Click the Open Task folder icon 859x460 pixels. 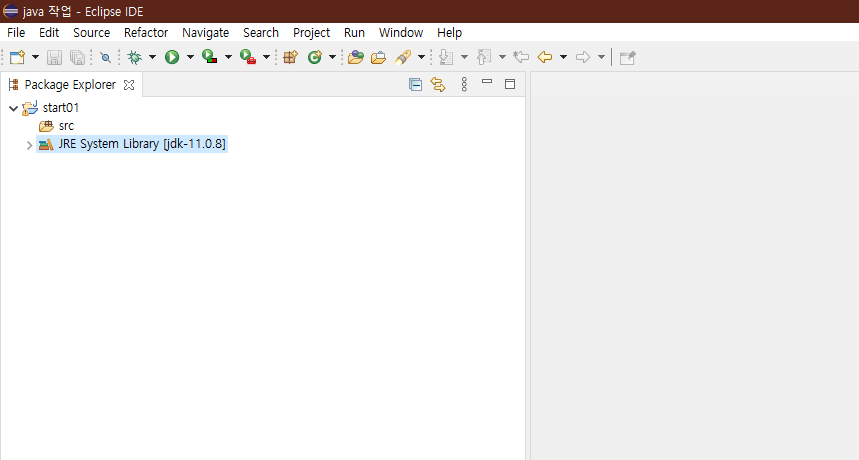[379, 57]
